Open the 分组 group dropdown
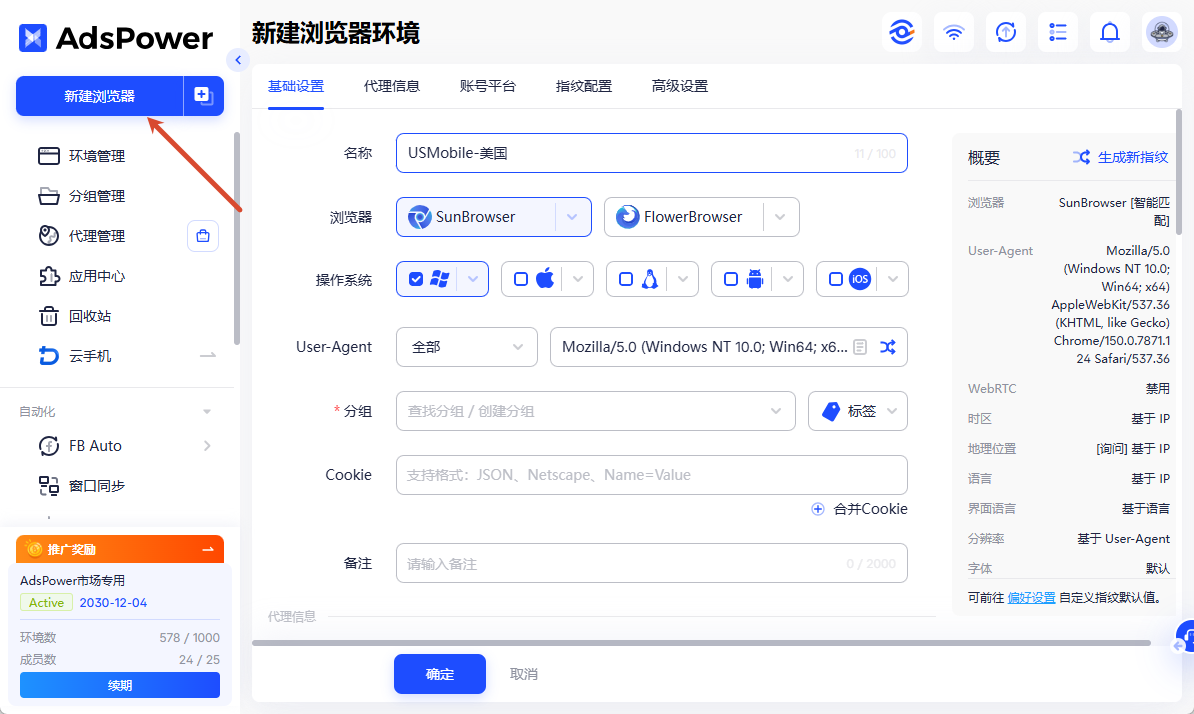Image resolution: width=1194 pixels, height=714 pixels. coord(595,411)
